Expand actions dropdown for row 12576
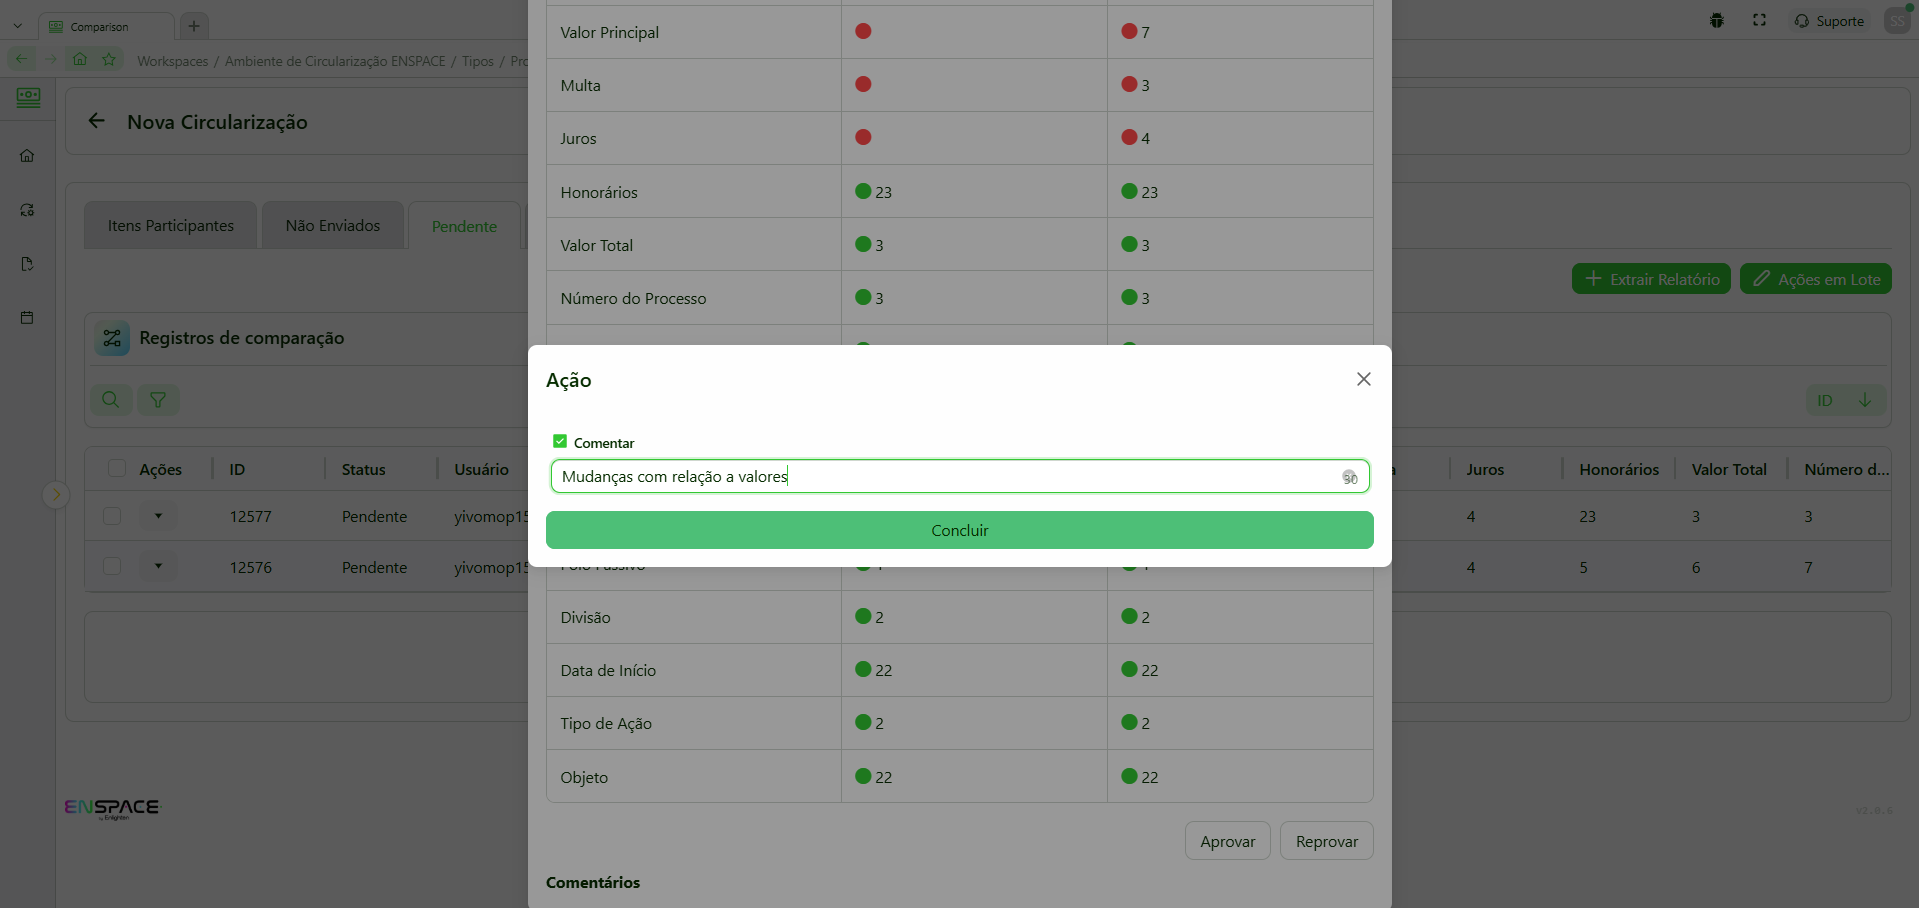The height and width of the screenshot is (908, 1919). 158,566
